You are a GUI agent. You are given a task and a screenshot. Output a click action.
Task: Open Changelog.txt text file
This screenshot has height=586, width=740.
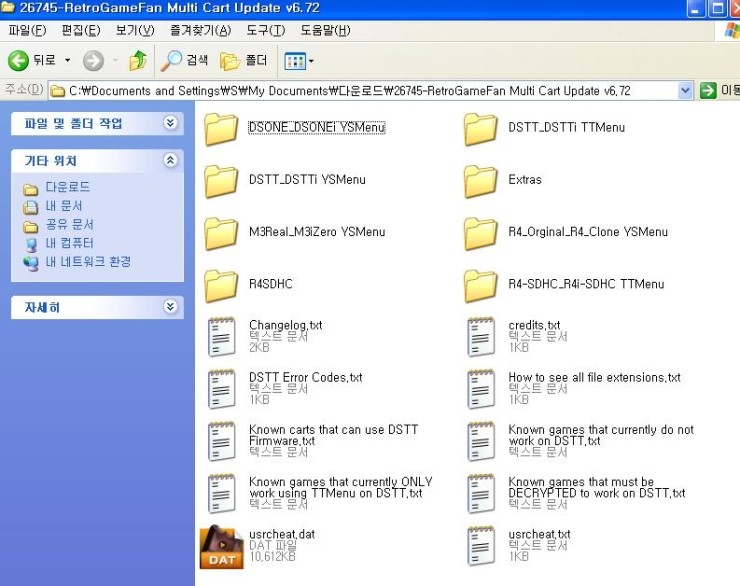pyautogui.click(x=221, y=337)
